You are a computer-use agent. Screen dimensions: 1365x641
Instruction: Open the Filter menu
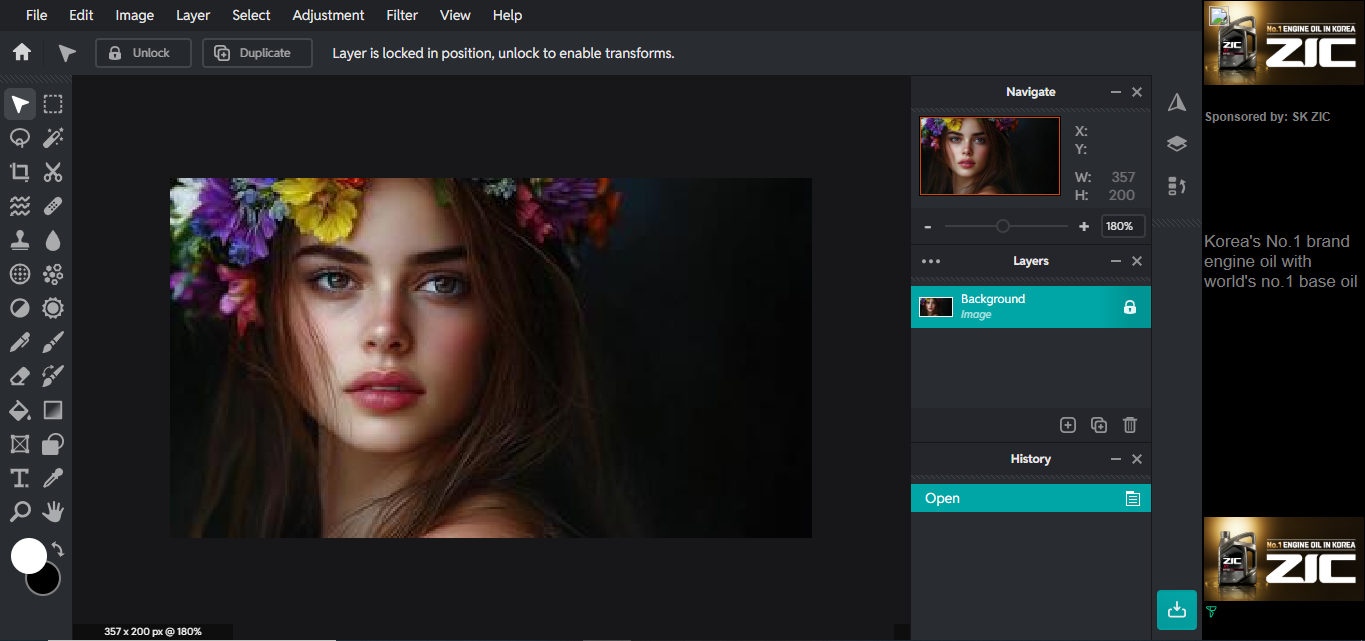402,15
